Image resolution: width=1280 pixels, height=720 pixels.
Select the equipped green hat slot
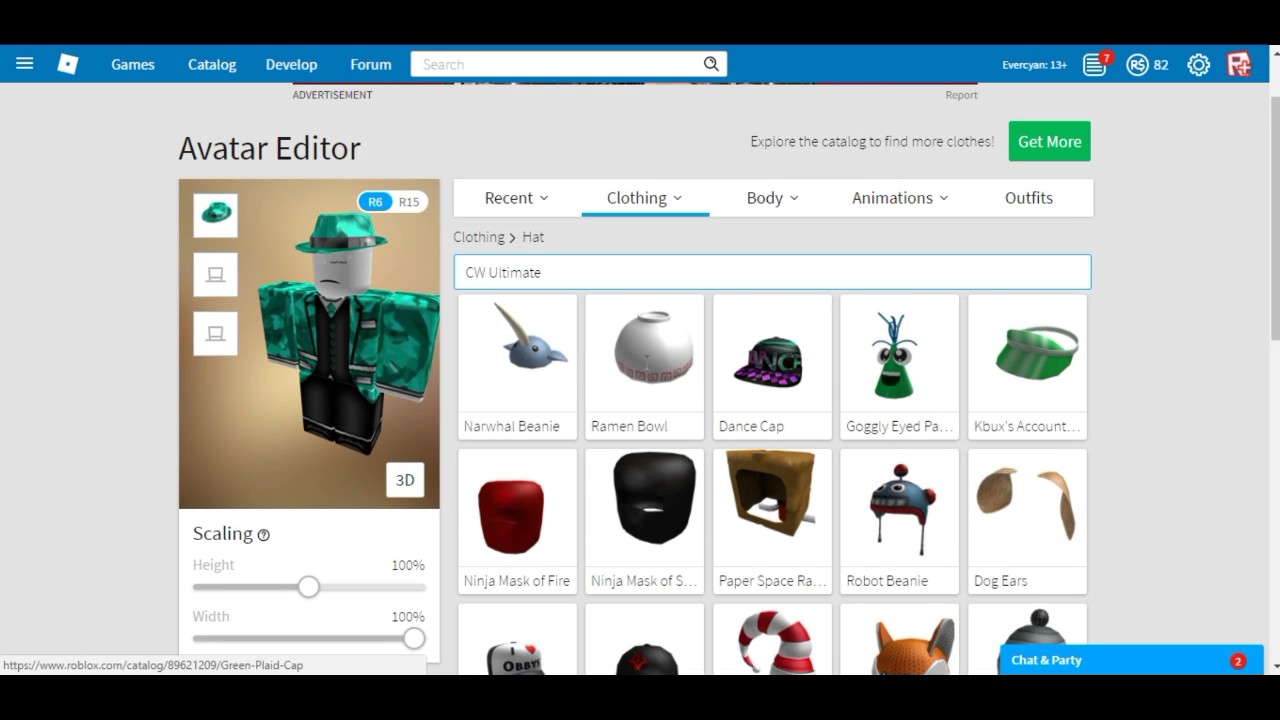(x=216, y=215)
